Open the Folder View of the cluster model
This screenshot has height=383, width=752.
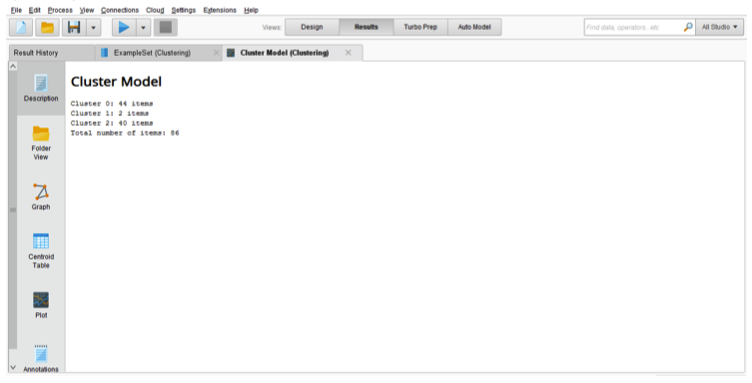(41, 143)
